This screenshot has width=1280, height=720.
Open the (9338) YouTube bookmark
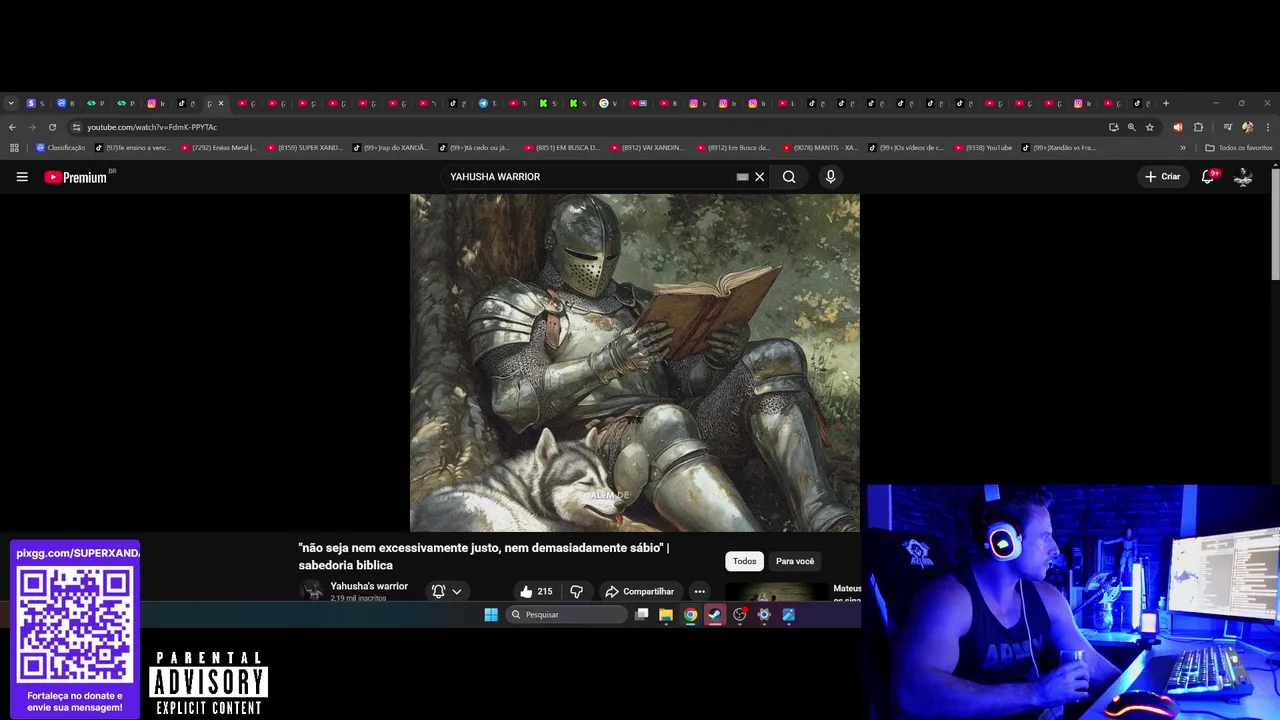(984, 148)
